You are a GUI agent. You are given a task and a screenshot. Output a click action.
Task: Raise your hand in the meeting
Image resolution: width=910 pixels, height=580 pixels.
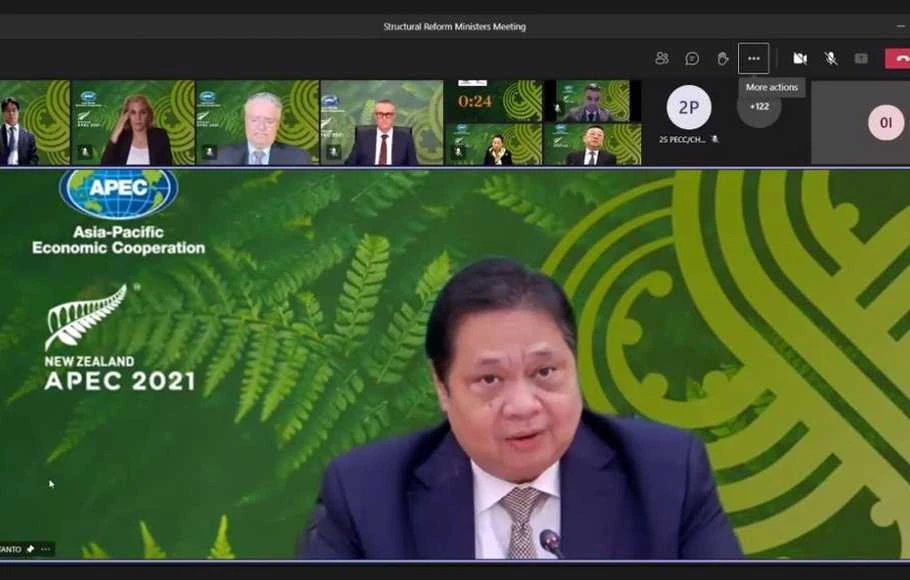click(723, 58)
